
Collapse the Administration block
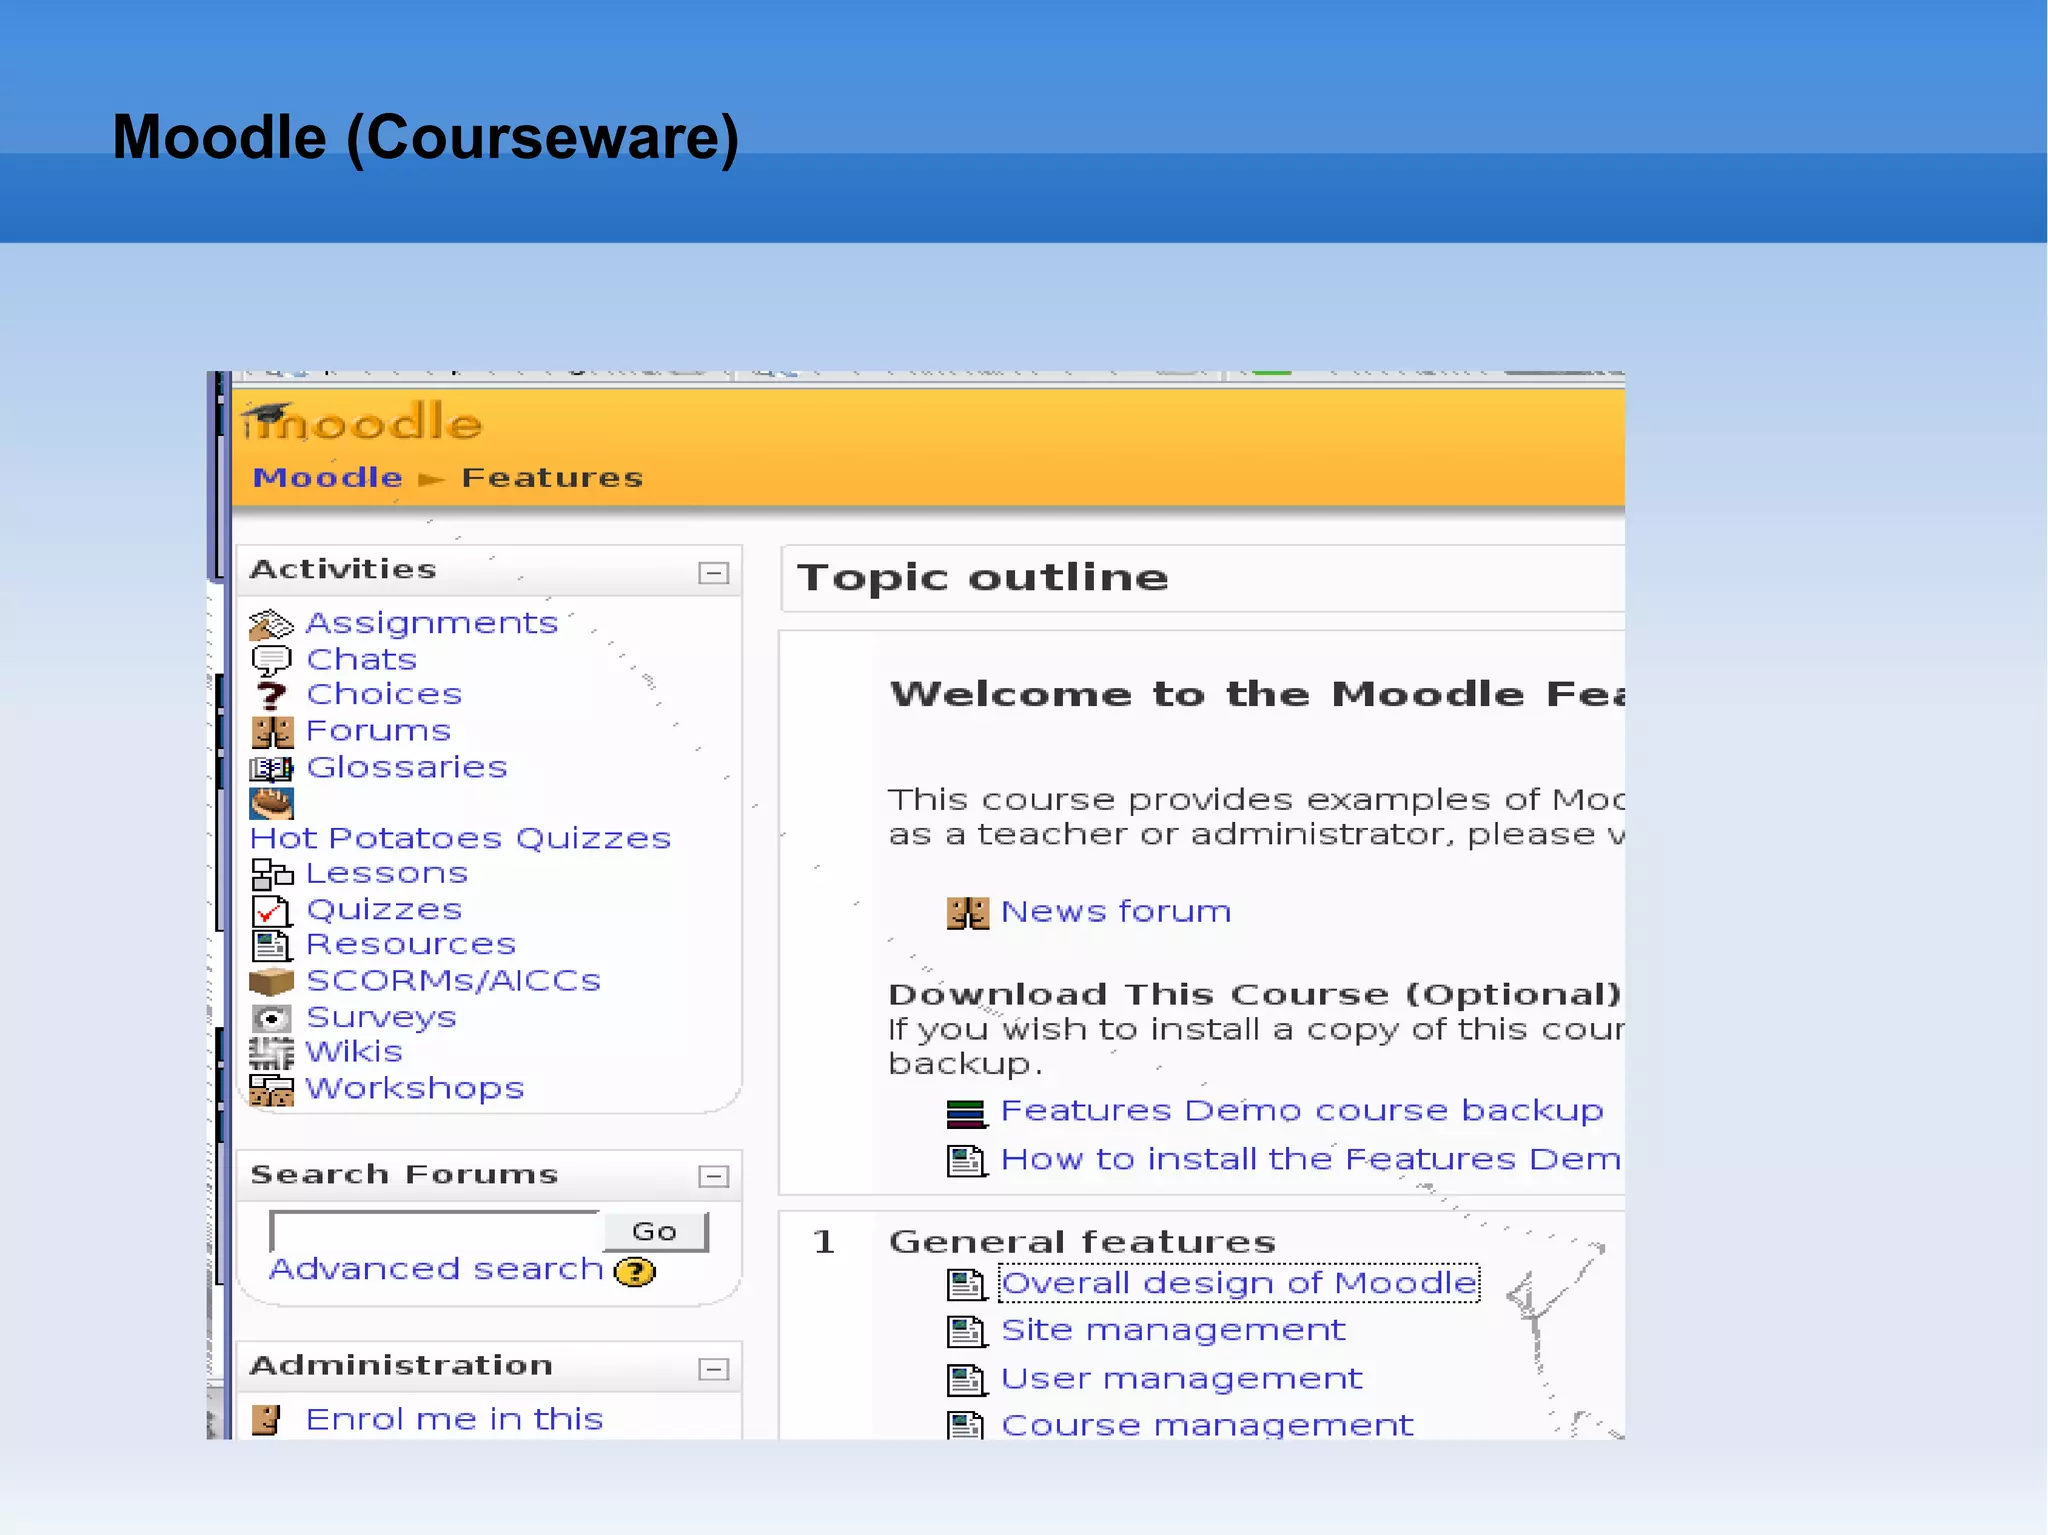713,1369
